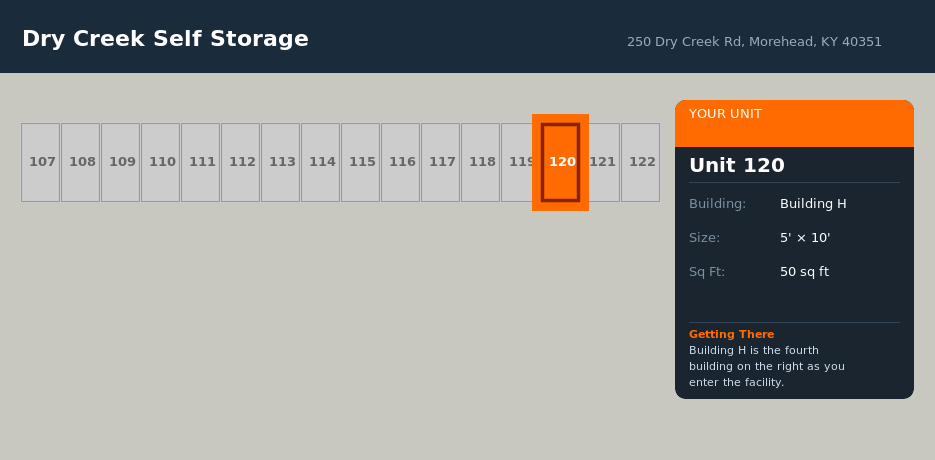Click the Getting There directions heading
The image size is (935, 460).
point(731,334)
